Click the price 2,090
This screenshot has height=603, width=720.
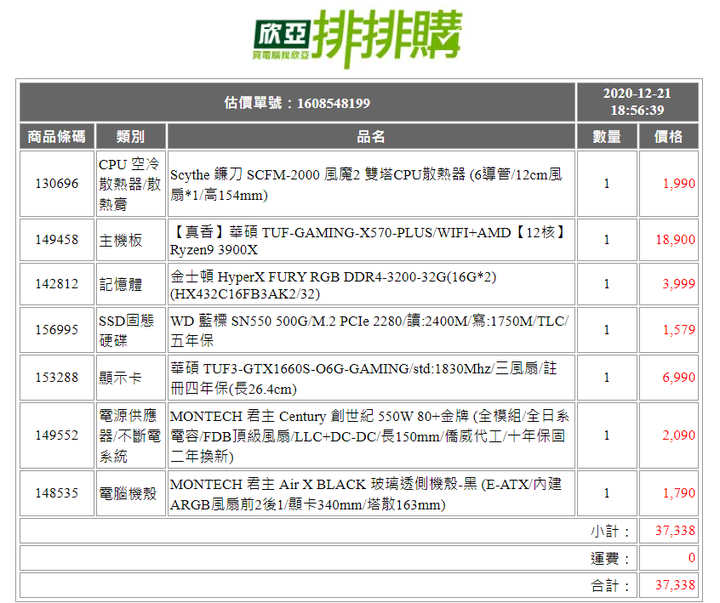point(679,435)
